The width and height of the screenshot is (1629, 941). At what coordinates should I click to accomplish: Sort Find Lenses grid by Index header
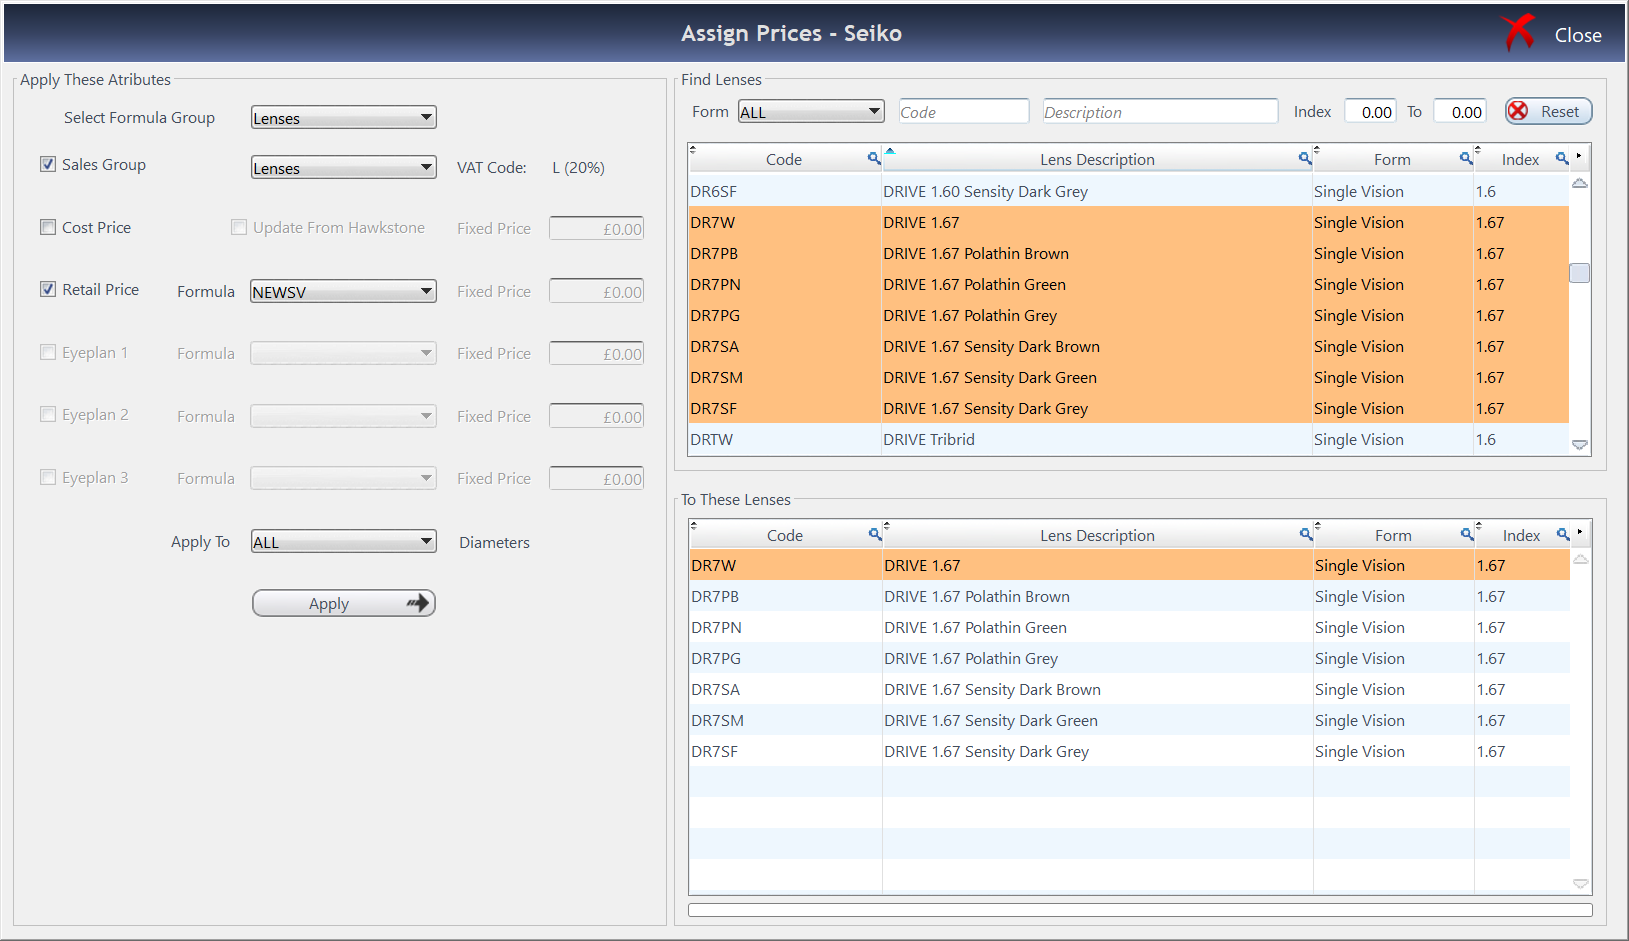coord(1520,159)
